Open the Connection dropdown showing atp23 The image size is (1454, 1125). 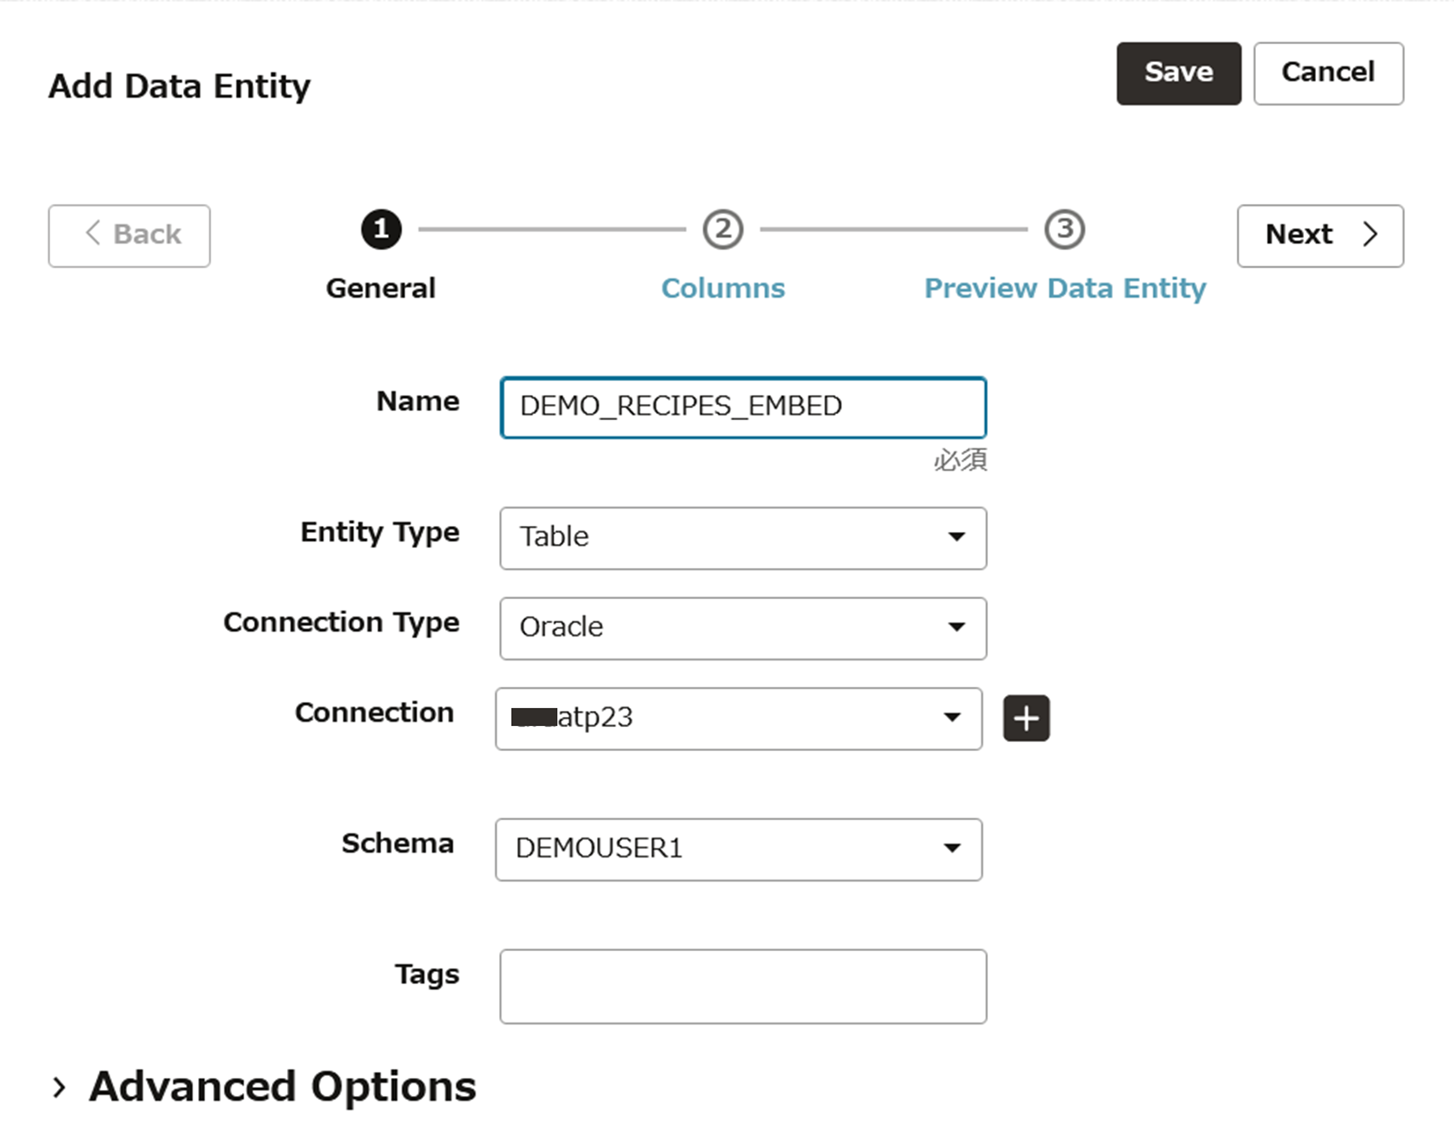pos(738,718)
